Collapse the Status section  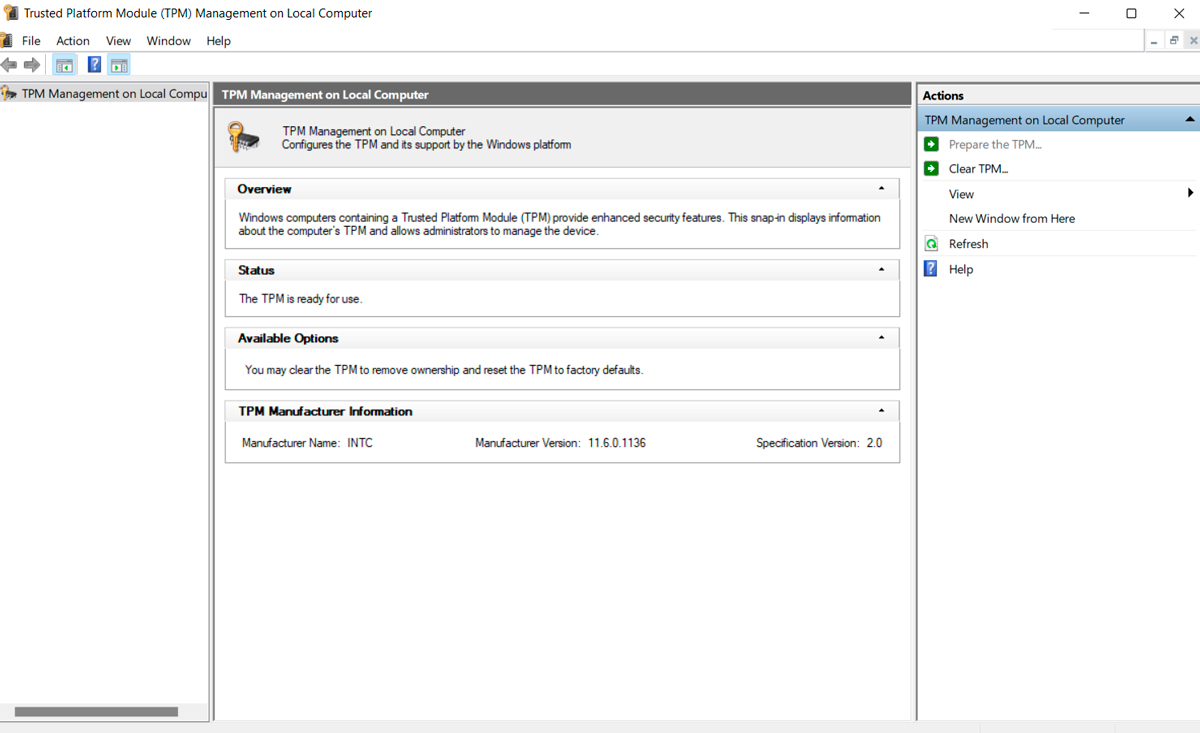click(x=881, y=270)
